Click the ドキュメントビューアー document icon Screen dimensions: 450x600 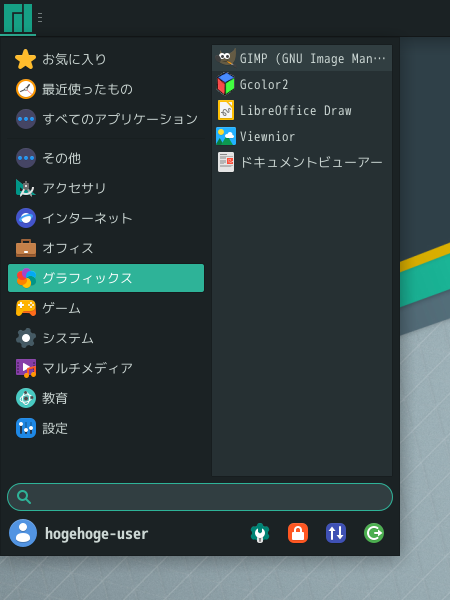click(226, 162)
